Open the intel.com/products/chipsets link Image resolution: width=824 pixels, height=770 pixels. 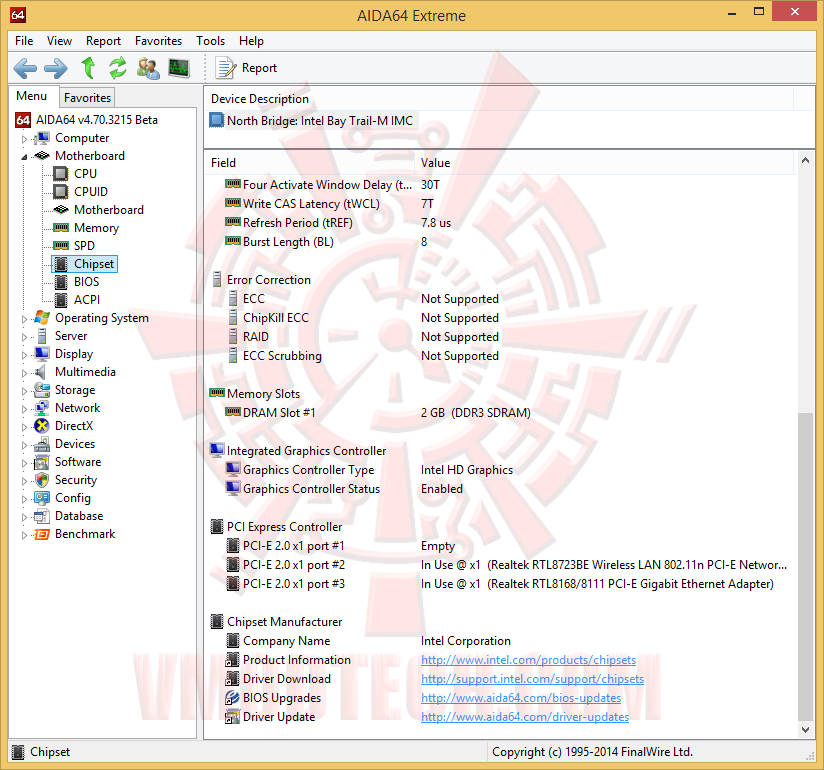[x=528, y=660]
